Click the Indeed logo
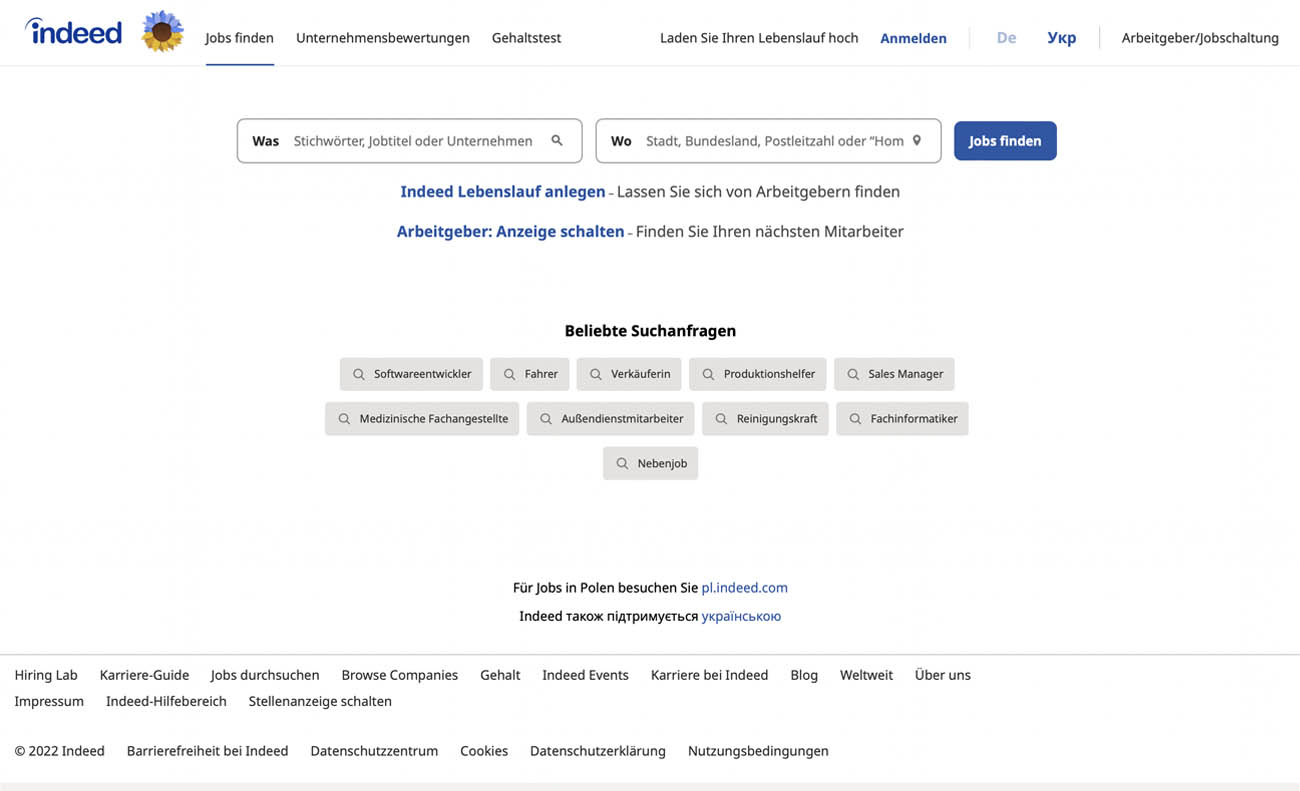This screenshot has width=1300, height=791. [73, 31]
